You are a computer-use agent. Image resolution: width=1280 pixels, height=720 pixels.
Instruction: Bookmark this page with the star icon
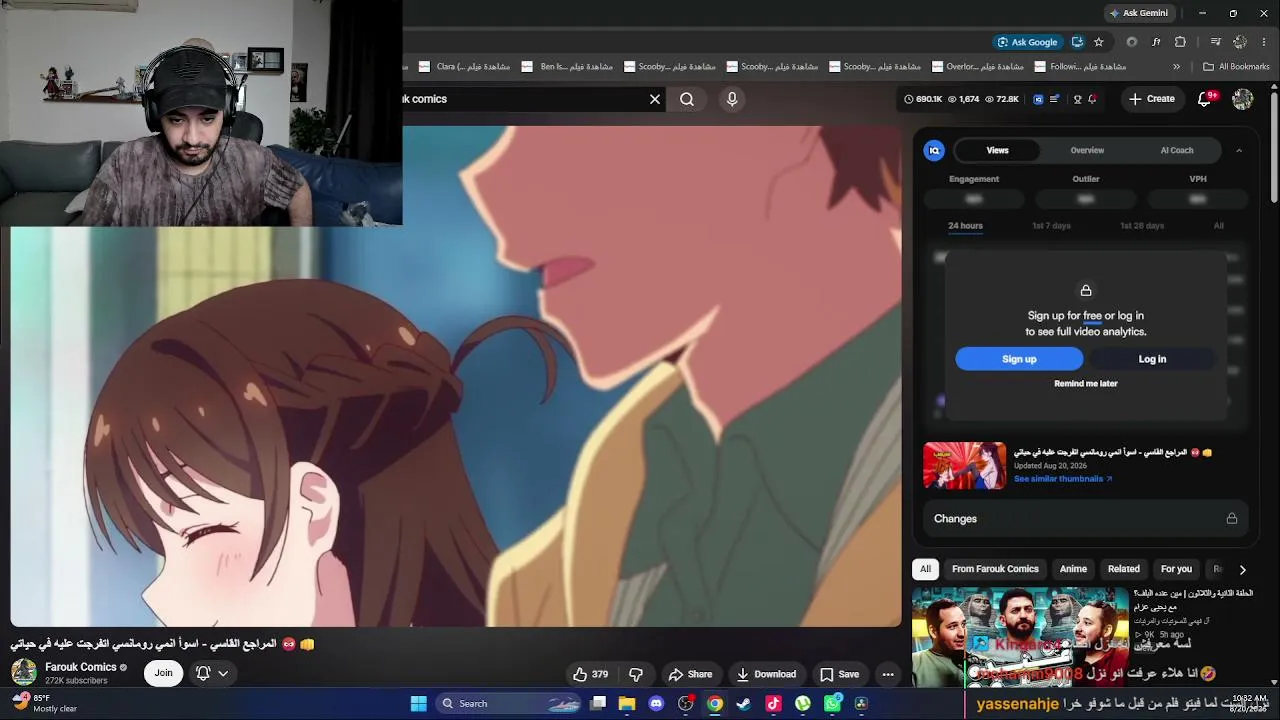tap(1099, 42)
